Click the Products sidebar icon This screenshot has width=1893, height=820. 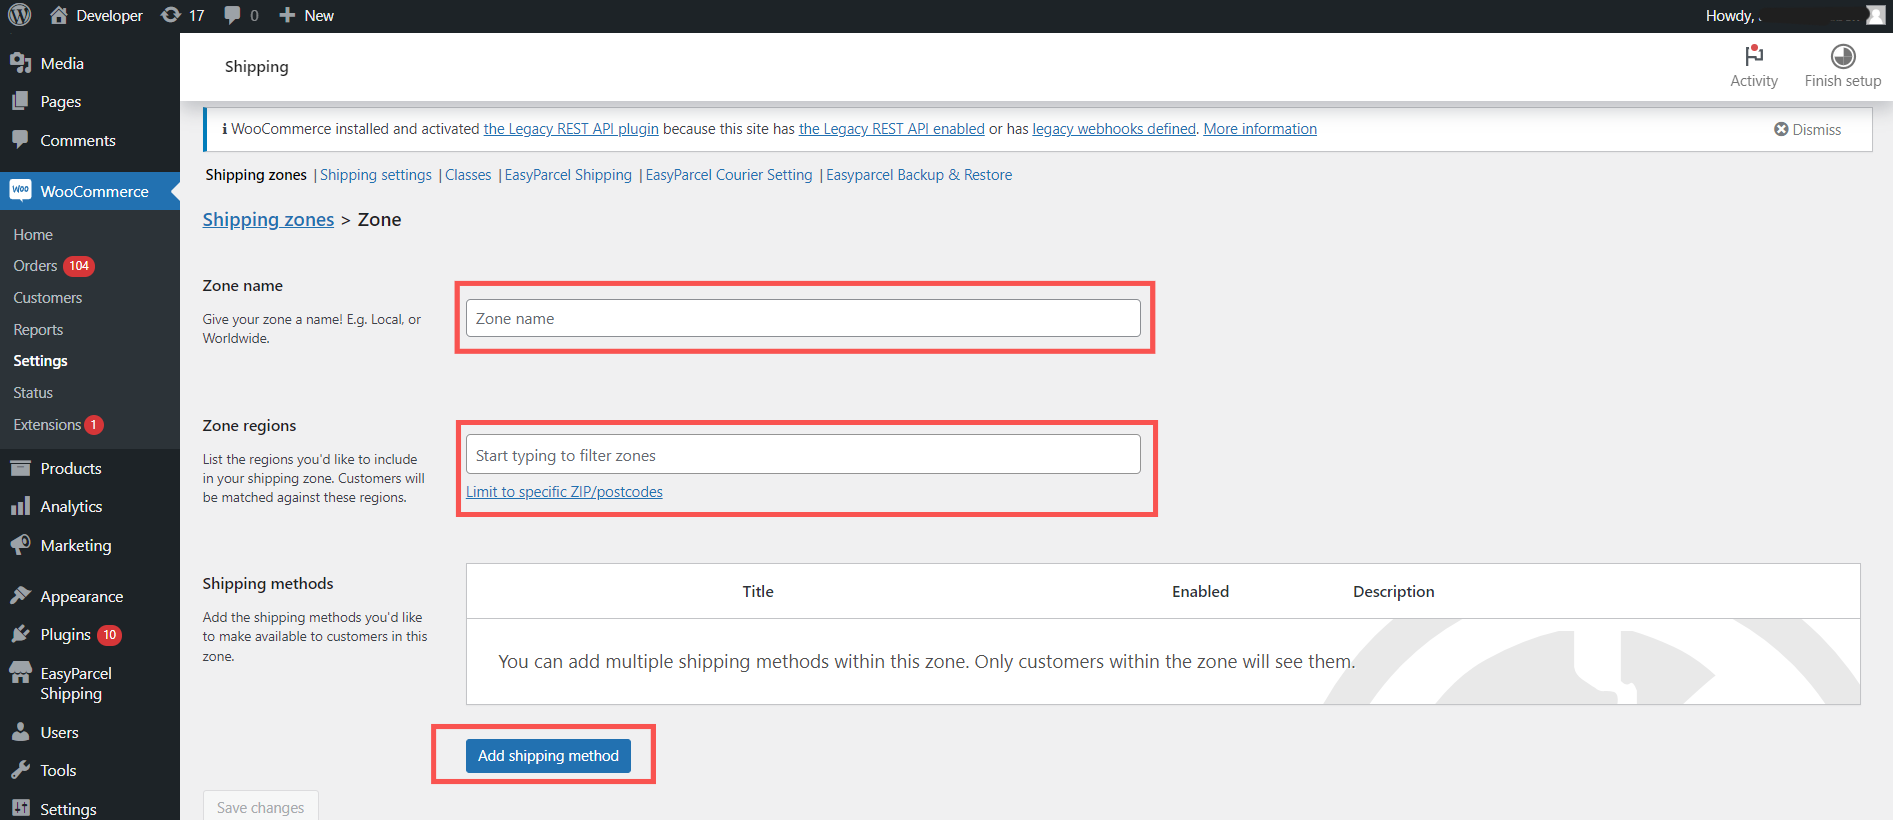(20, 468)
